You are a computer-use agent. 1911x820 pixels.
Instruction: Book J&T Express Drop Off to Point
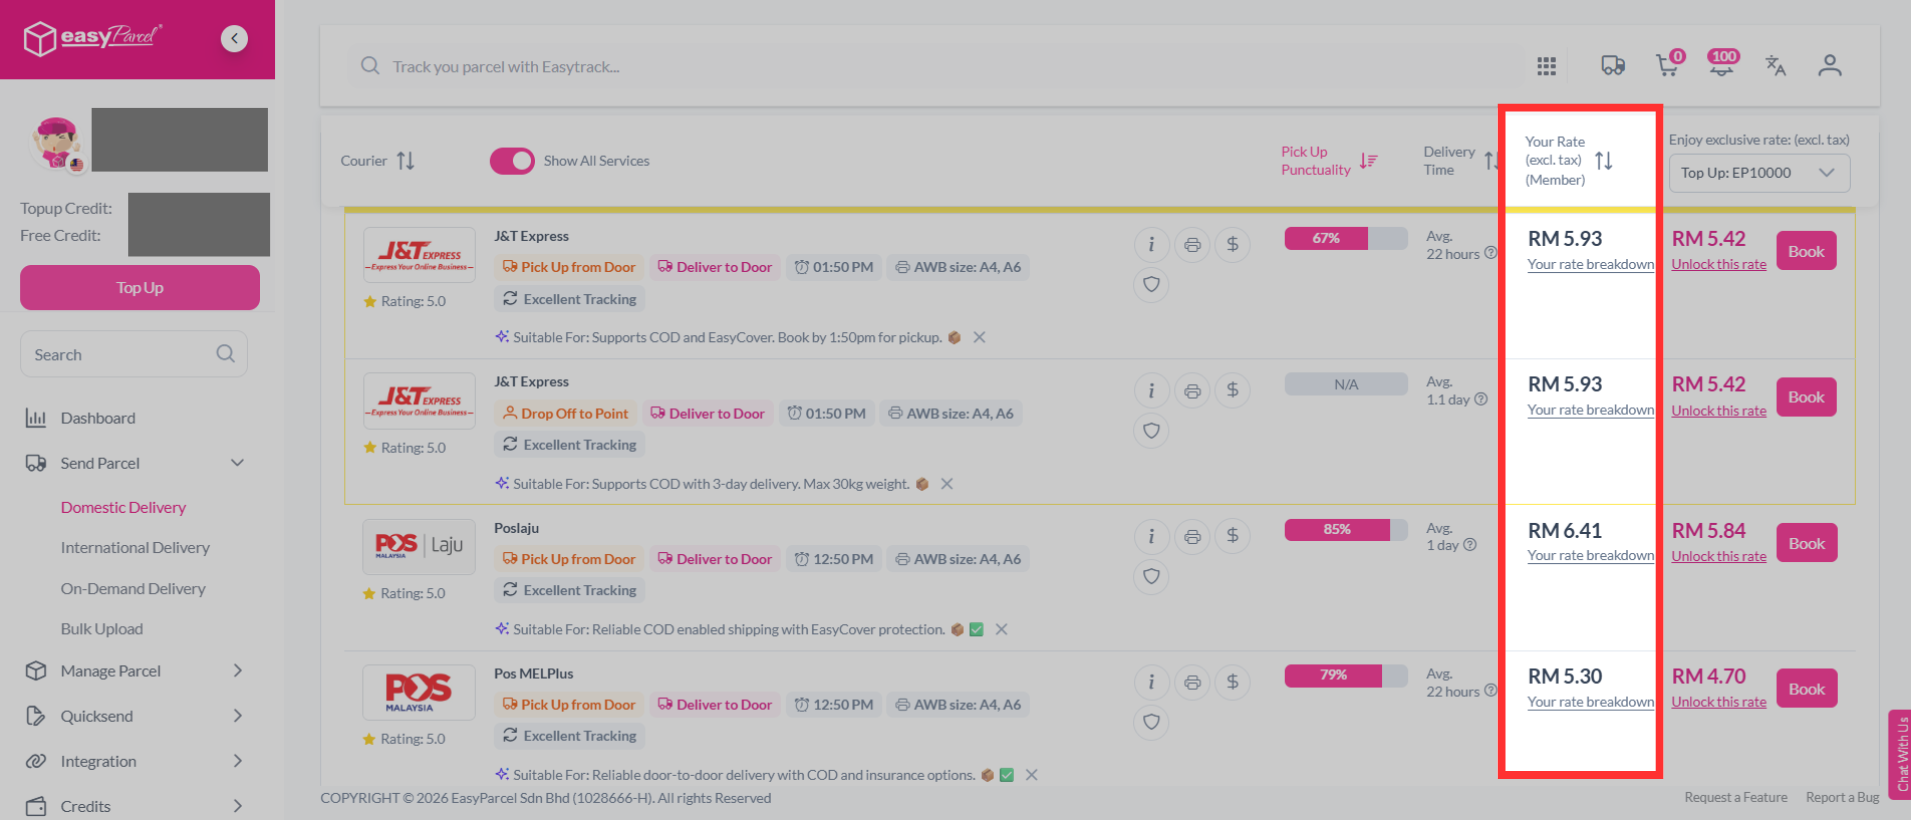tap(1806, 397)
